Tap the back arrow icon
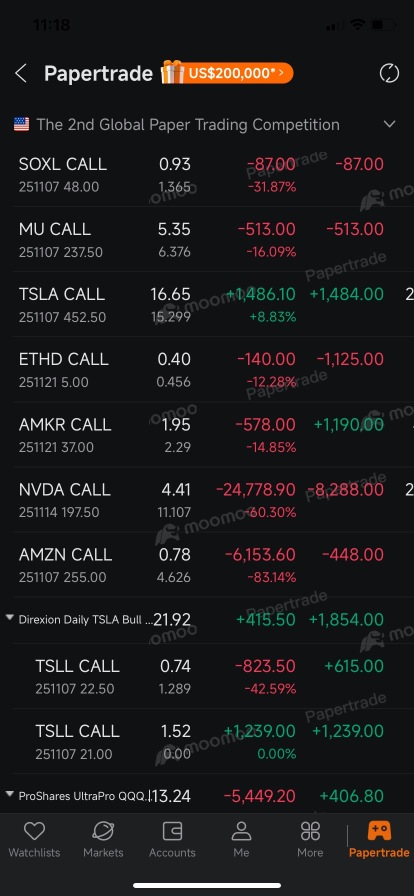The height and width of the screenshot is (896, 414). pos(21,74)
